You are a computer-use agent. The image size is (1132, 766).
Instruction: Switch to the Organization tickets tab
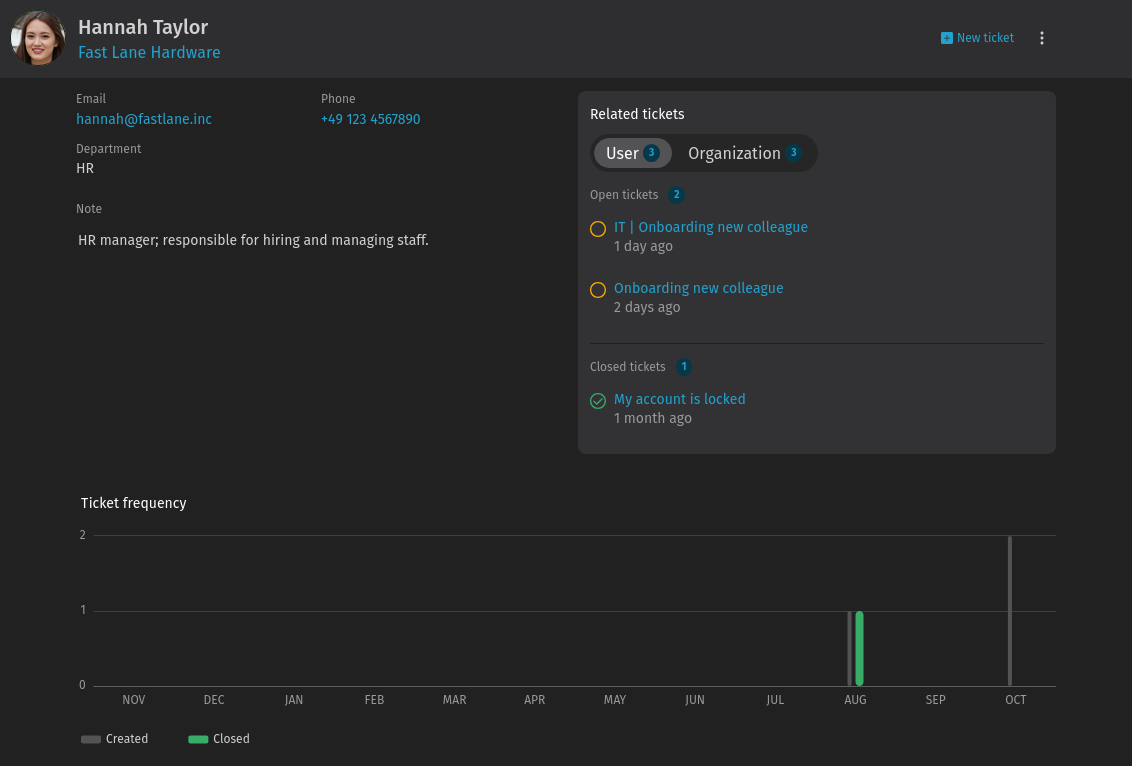744,153
